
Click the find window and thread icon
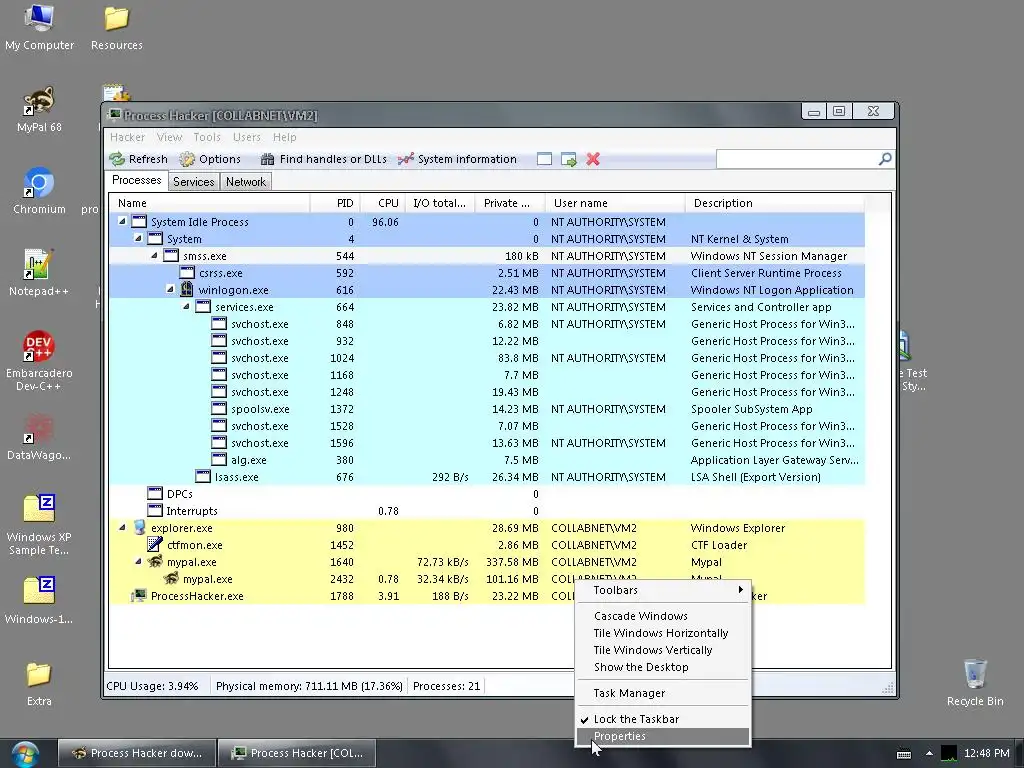[x=569, y=159]
